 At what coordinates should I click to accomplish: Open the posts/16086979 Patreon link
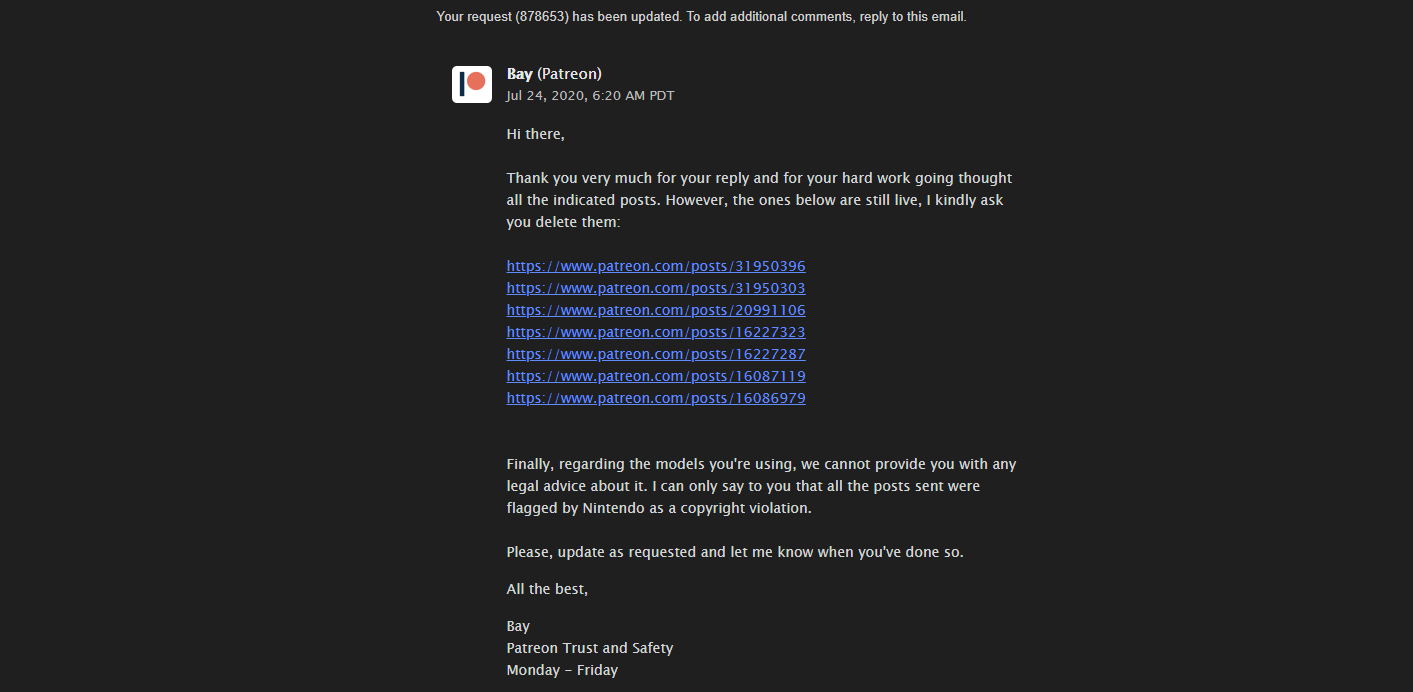(656, 398)
